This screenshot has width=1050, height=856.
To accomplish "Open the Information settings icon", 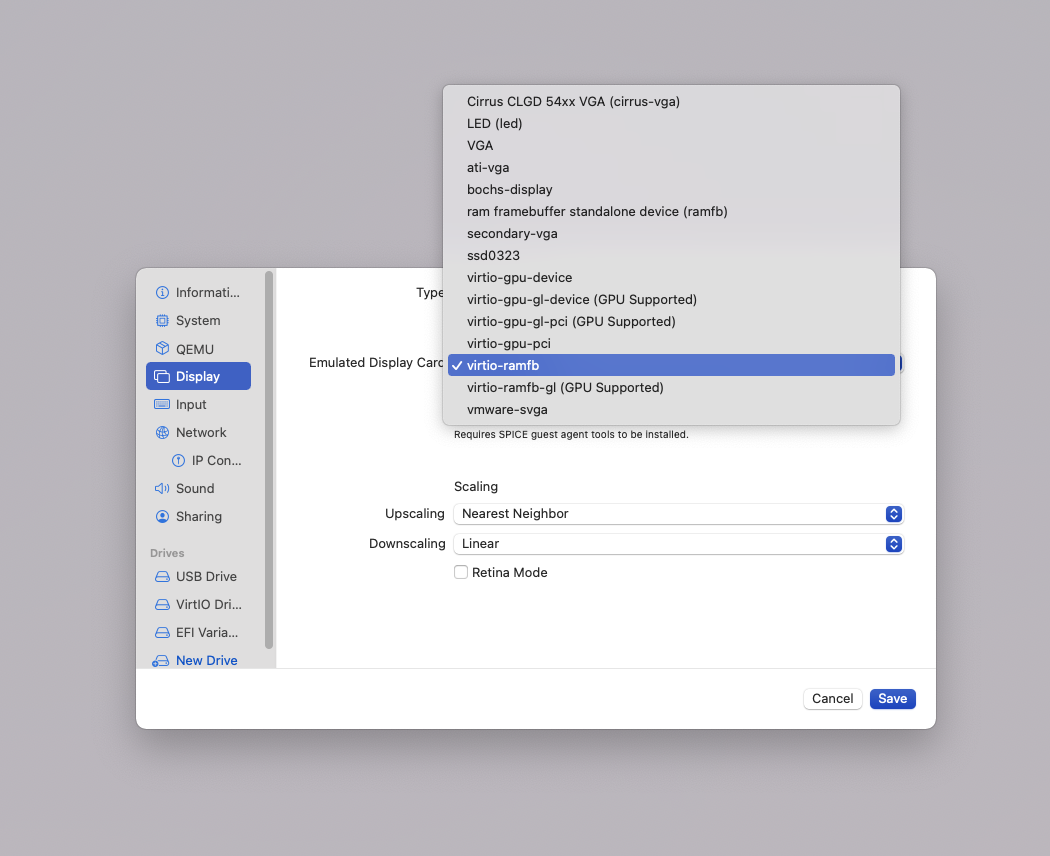I will coord(161,292).
